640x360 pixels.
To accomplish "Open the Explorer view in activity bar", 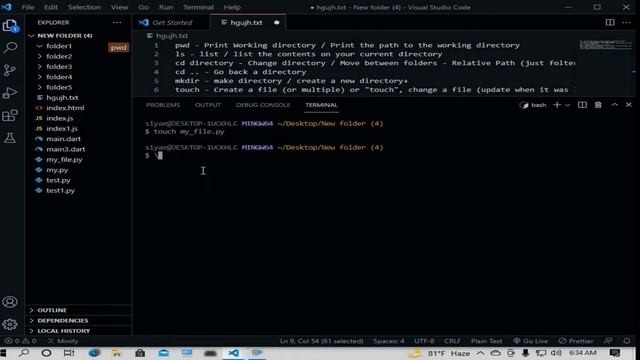I will [10, 26].
